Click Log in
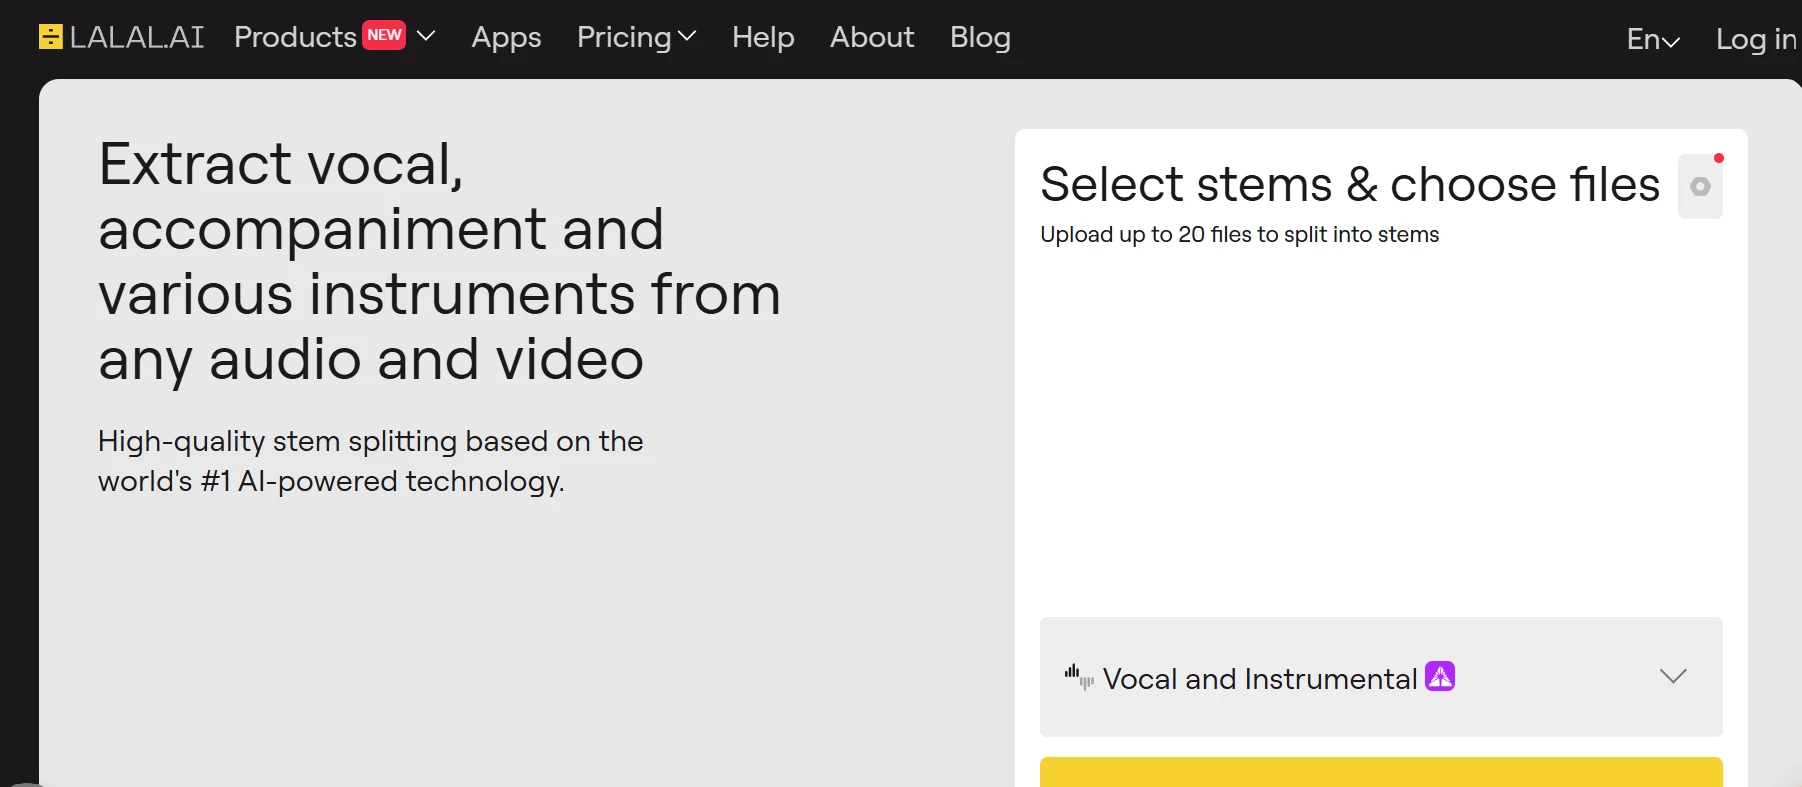 [1757, 39]
